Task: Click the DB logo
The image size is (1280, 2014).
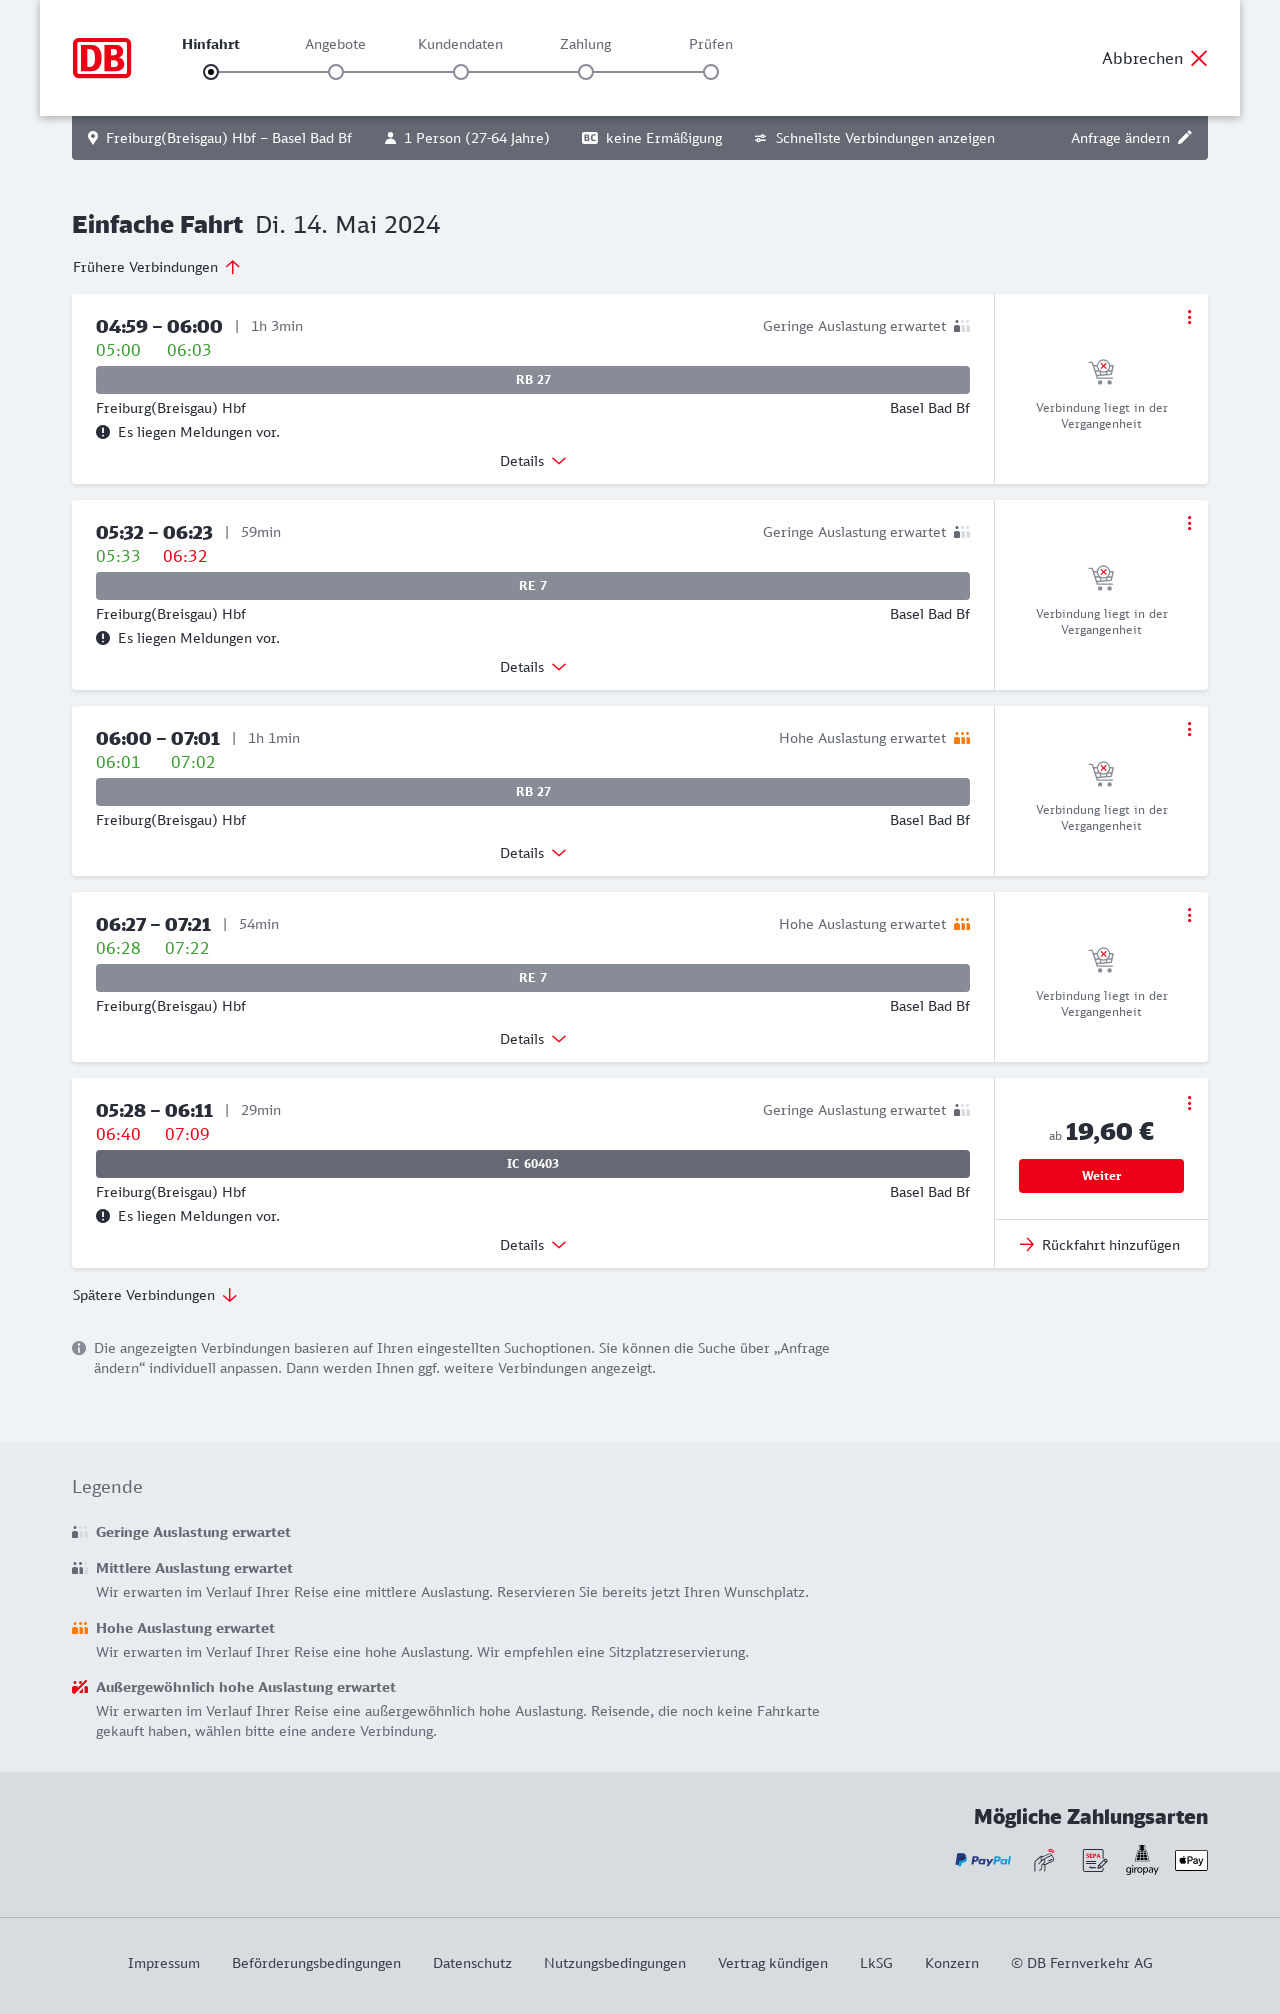Action: pos(102,58)
